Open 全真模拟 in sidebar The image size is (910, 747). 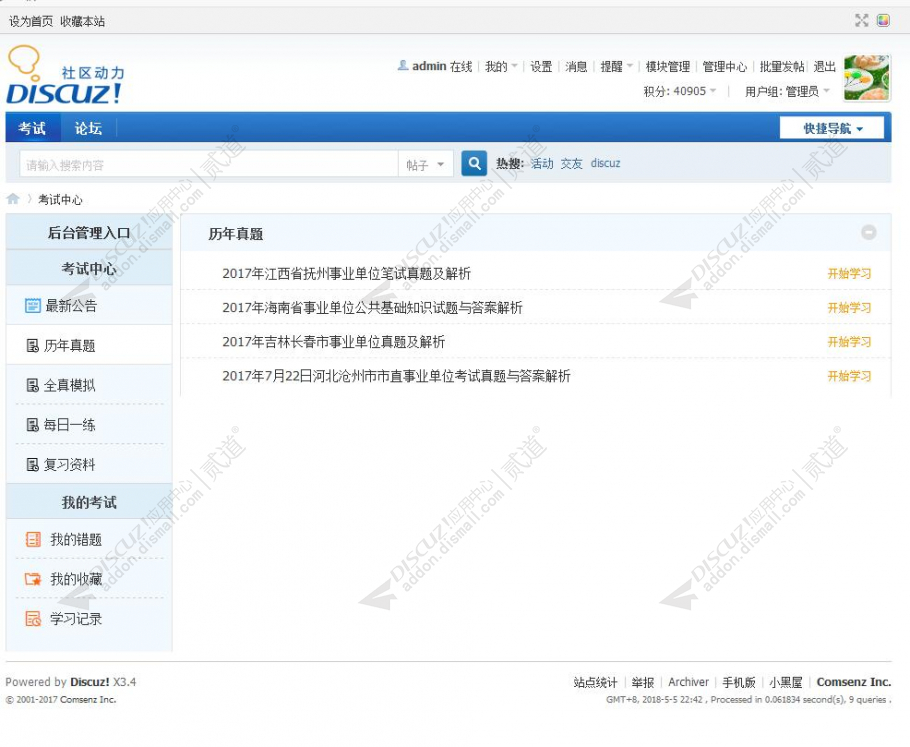(x=69, y=385)
